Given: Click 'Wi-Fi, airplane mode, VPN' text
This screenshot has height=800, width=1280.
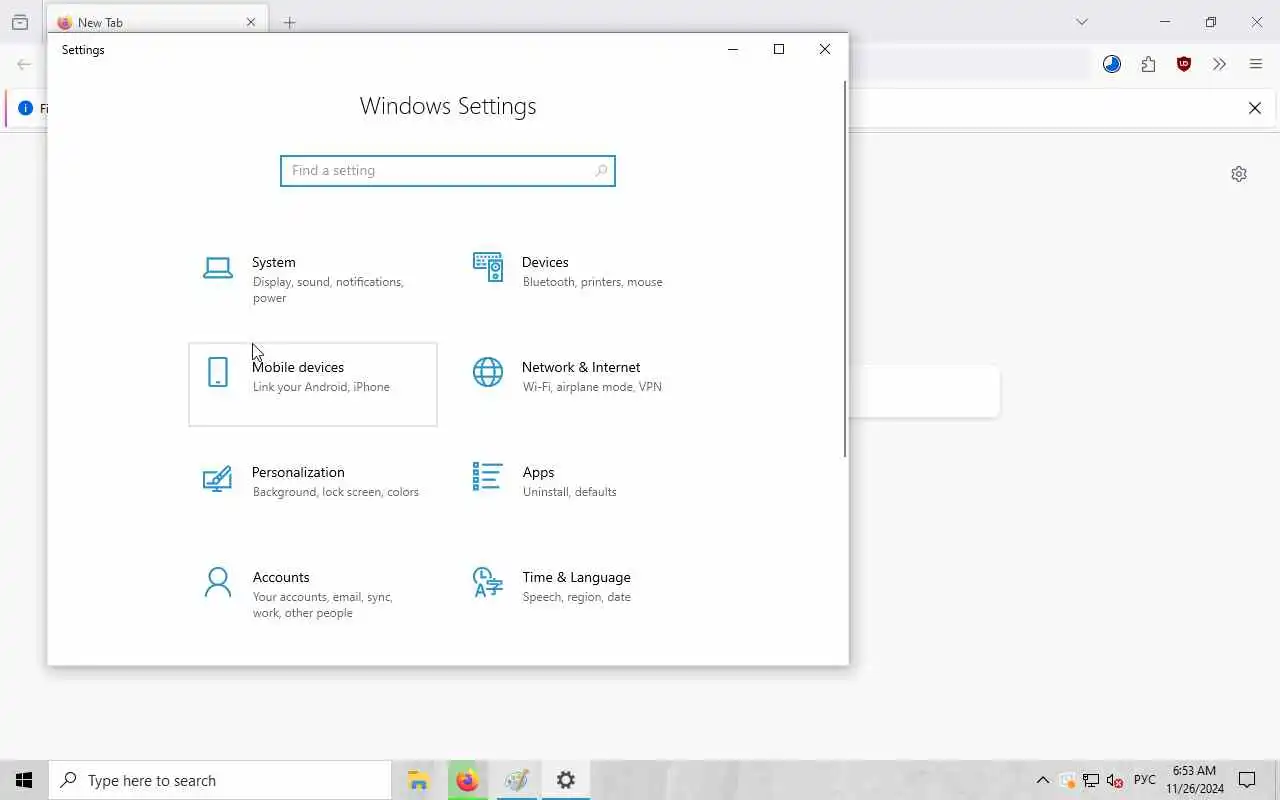Looking at the screenshot, I should point(592,387).
